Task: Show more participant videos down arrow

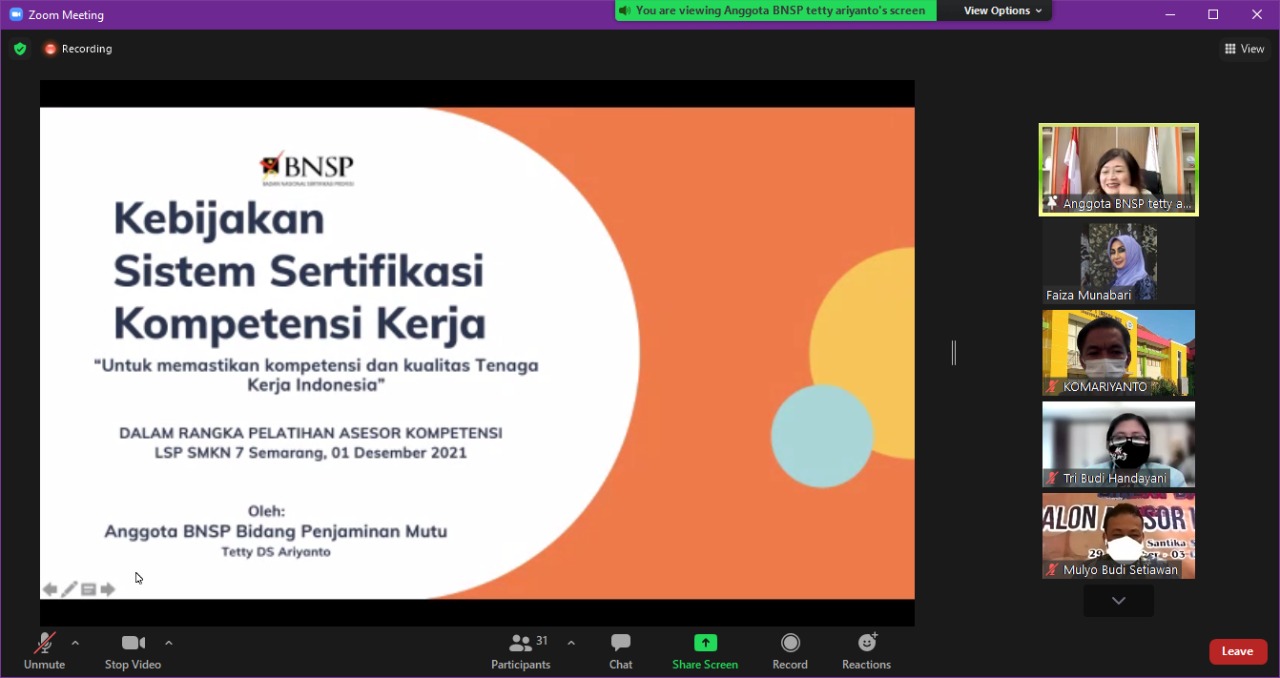Action: coord(1119,601)
